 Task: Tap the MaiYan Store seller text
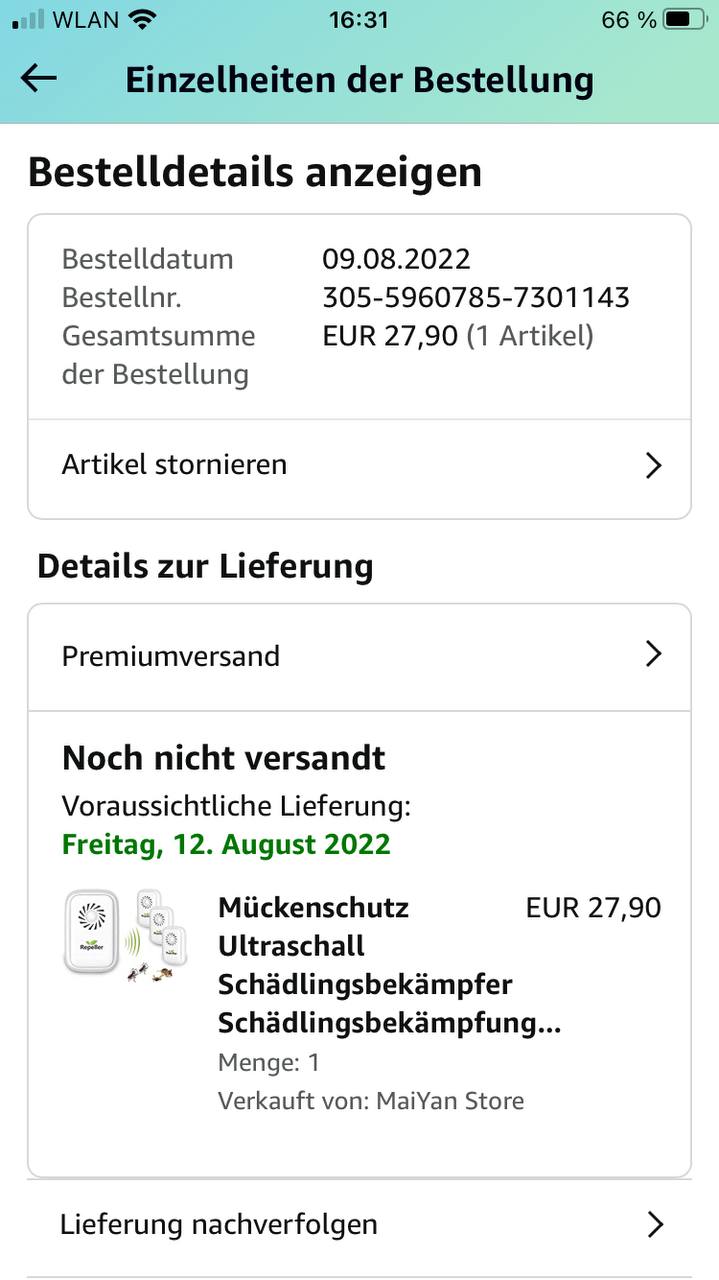pos(449,1101)
